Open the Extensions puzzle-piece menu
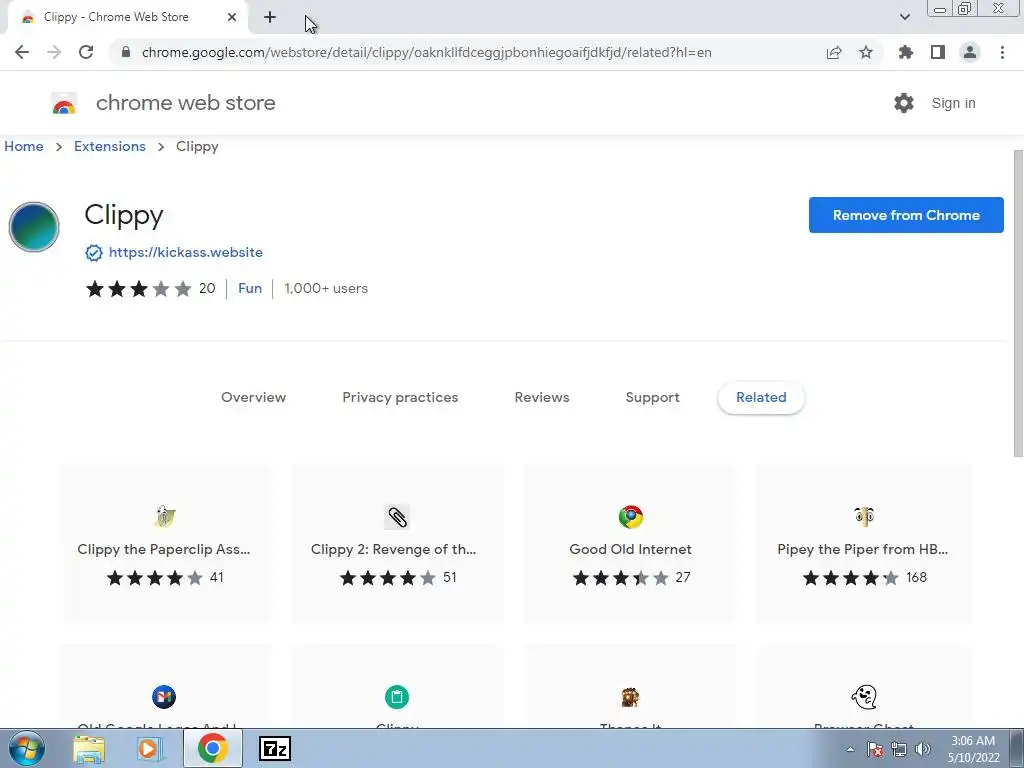 point(906,52)
